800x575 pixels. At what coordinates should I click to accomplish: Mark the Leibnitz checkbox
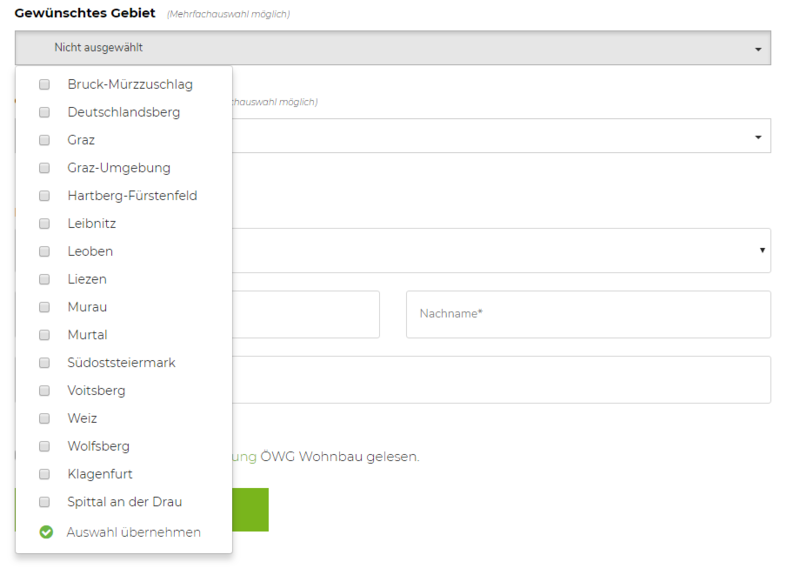point(44,224)
